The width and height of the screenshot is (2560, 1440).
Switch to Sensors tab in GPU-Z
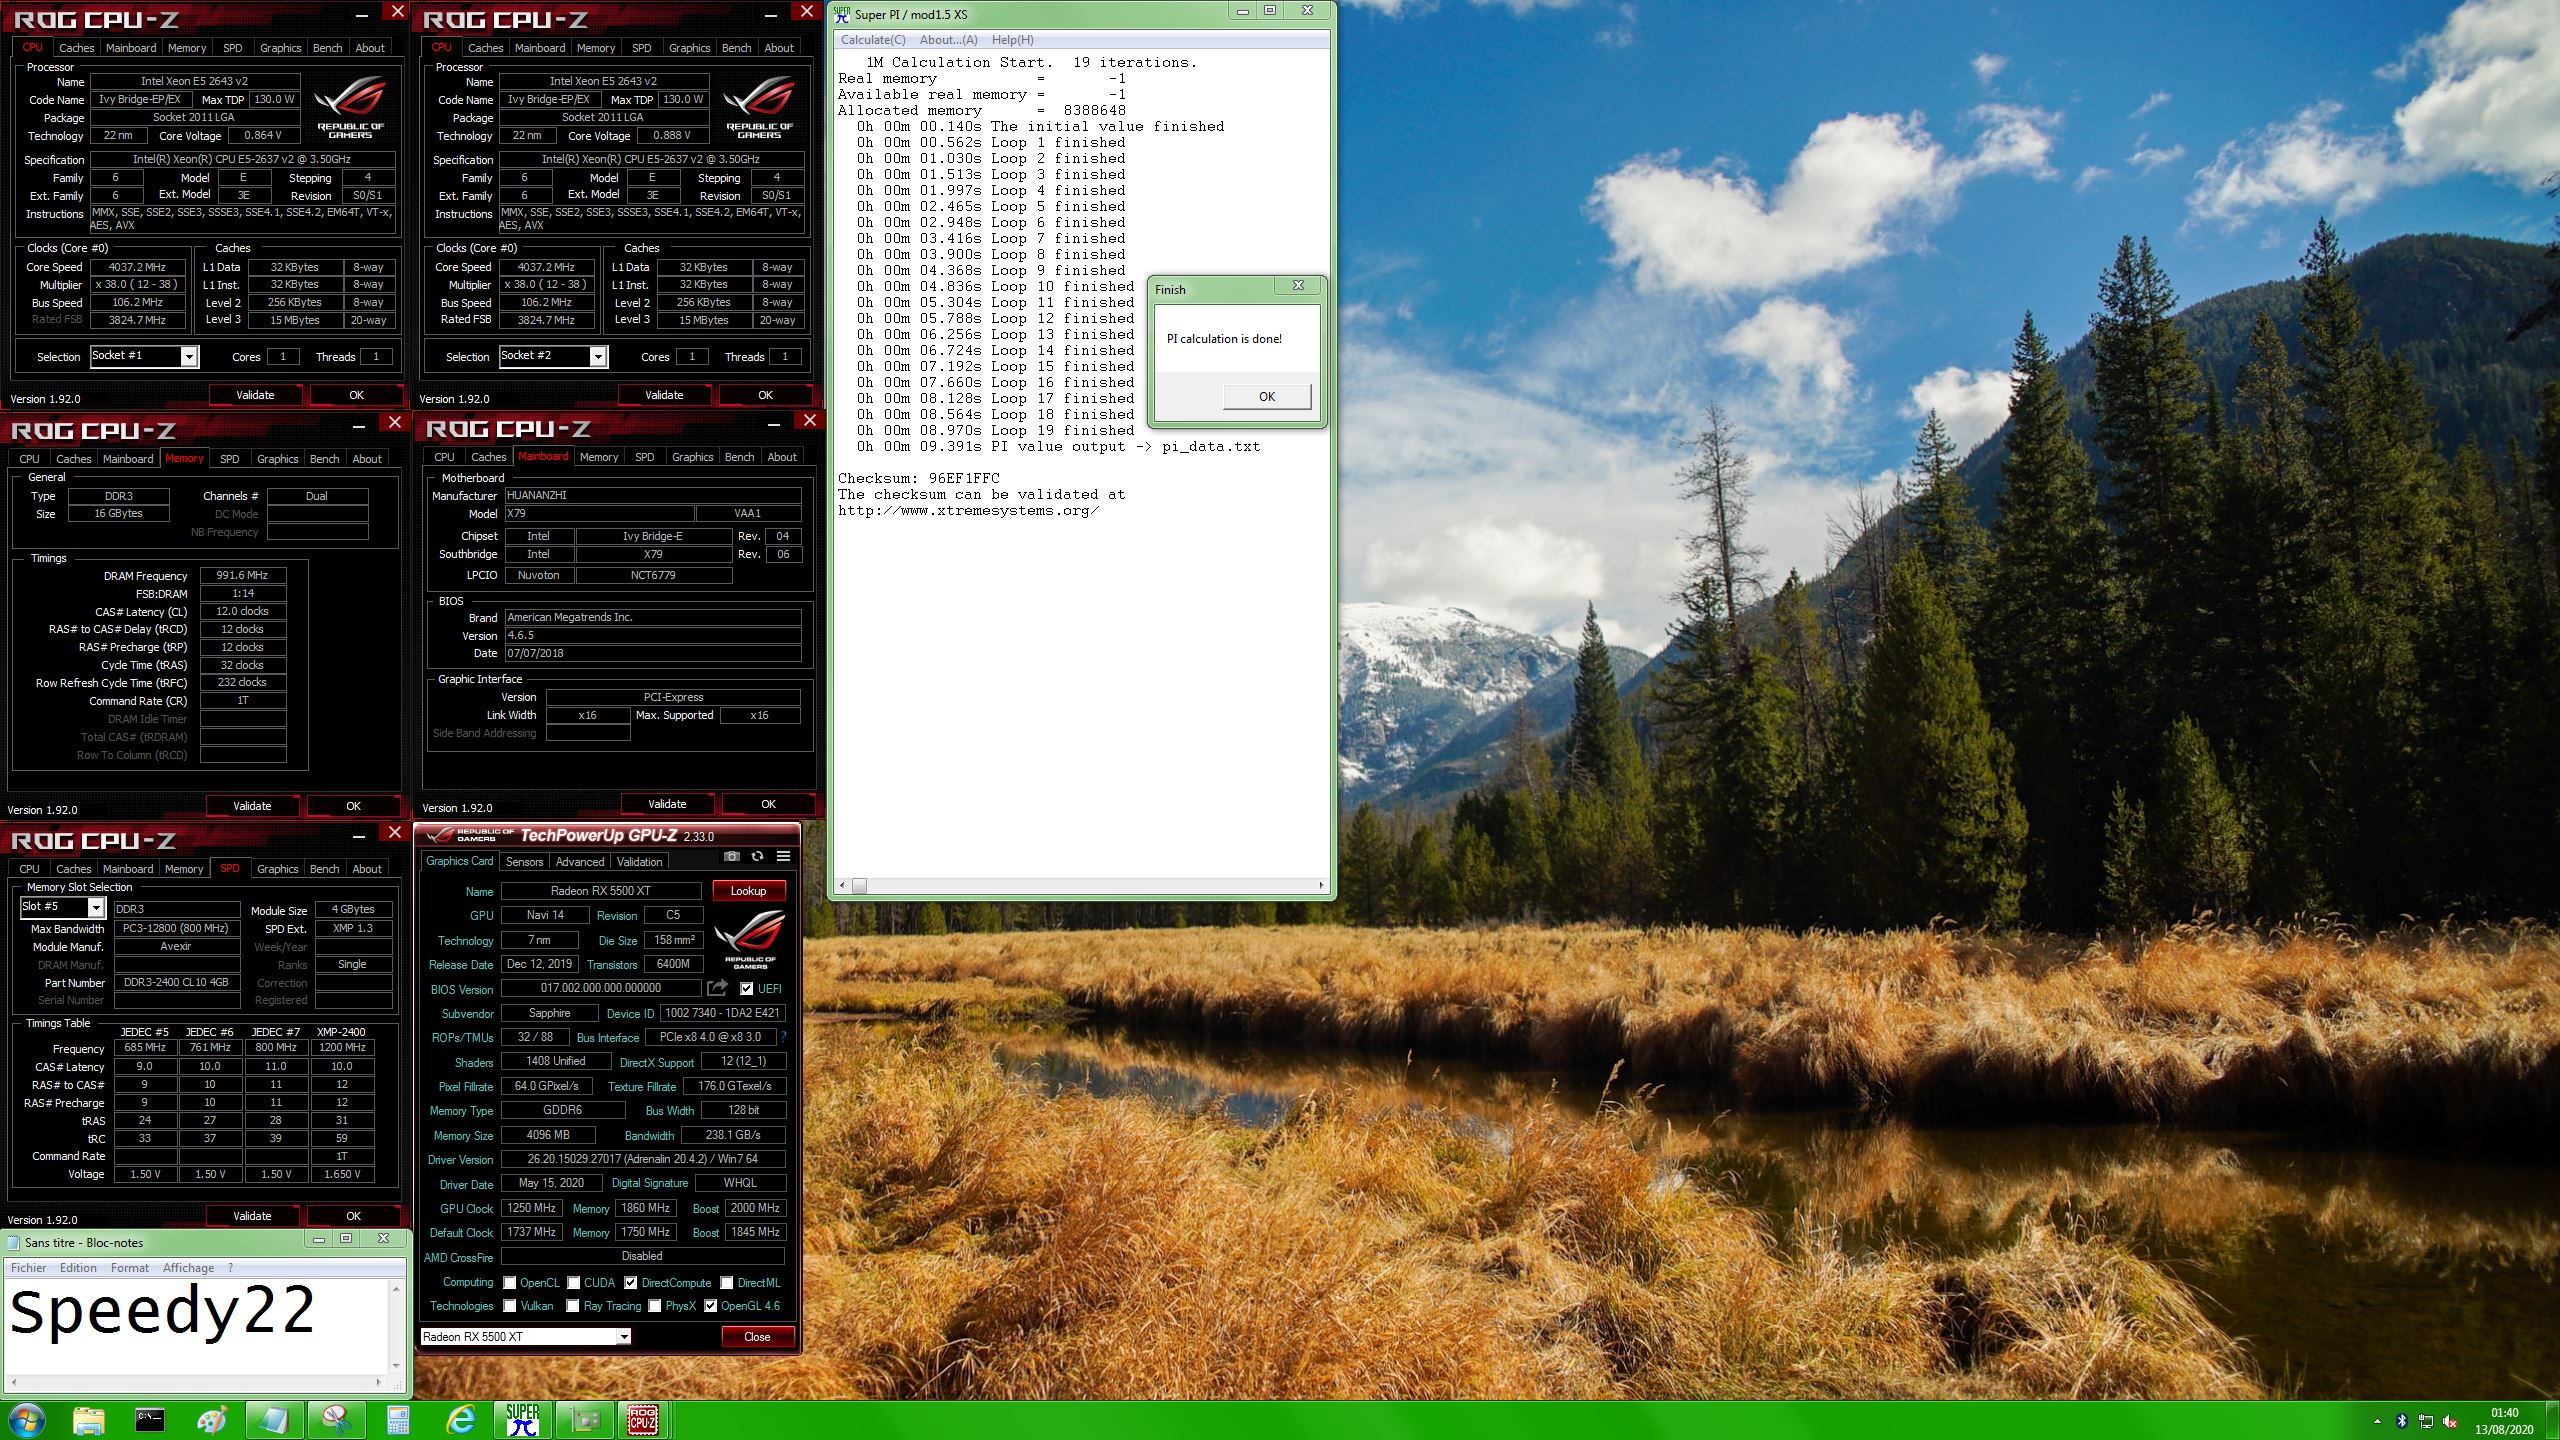(x=524, y=861)
